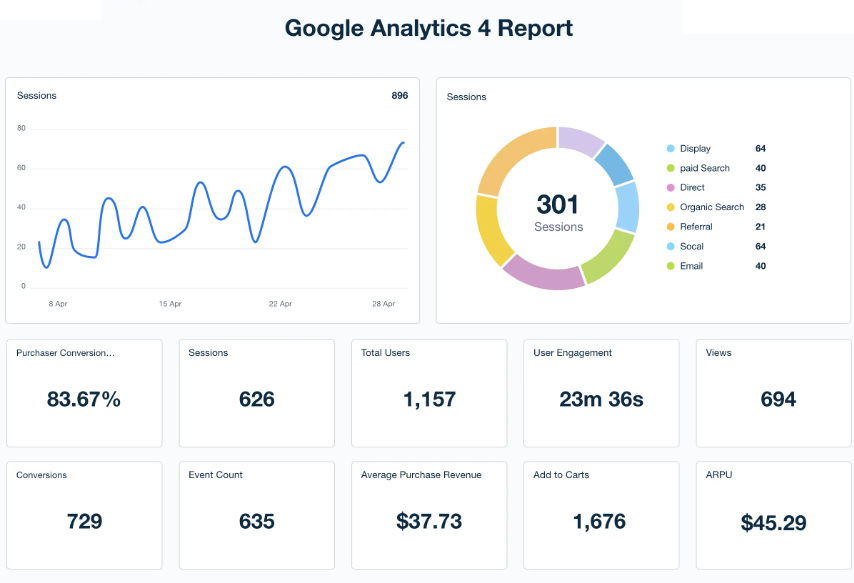854x583 pixels.
Task: Click the User Engagement card title
Action: tap(572, 353)
